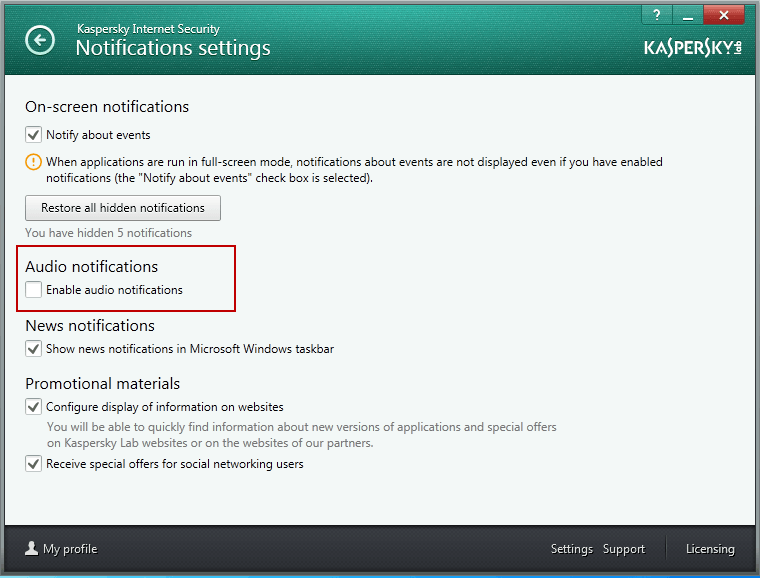Click the My profile person icon

pos(32,548)
